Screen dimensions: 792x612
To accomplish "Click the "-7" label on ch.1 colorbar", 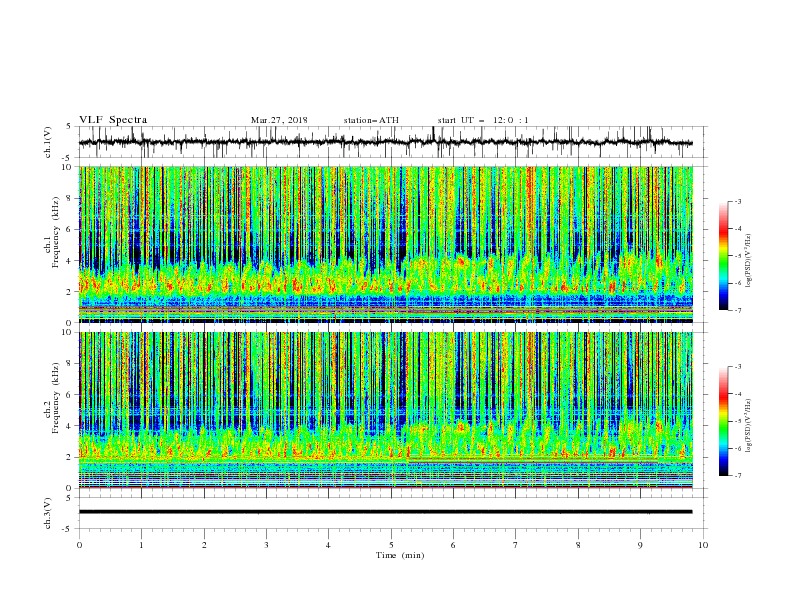I will (x=738, y=311).
